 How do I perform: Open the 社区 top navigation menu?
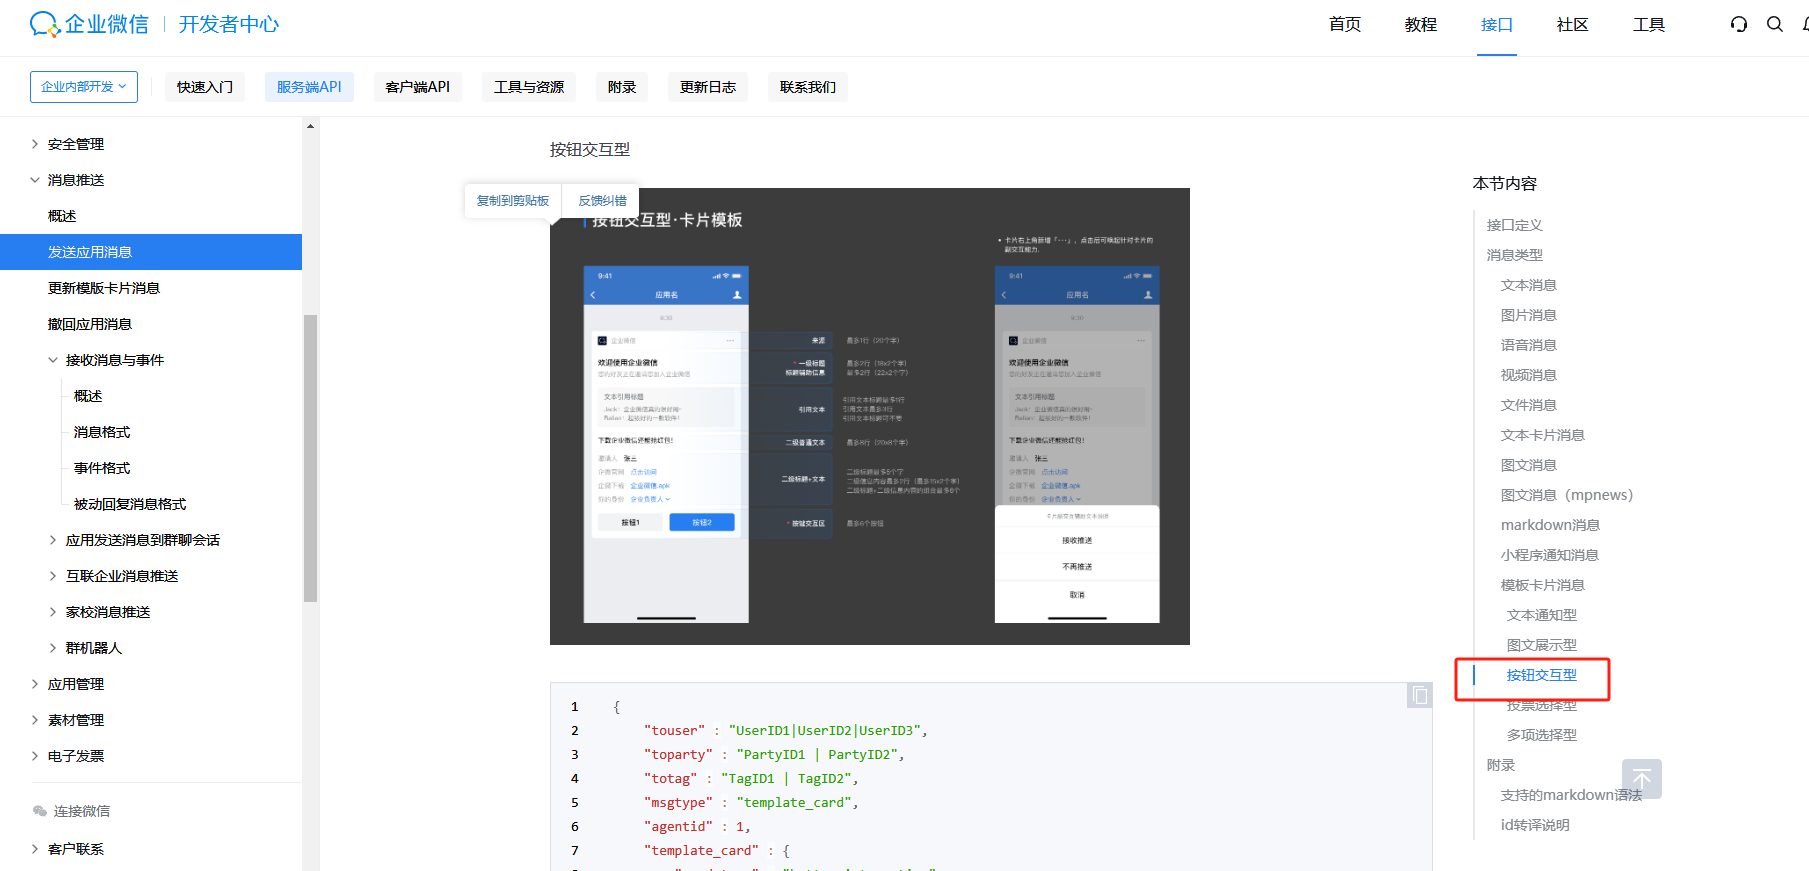pos(1572,24)
